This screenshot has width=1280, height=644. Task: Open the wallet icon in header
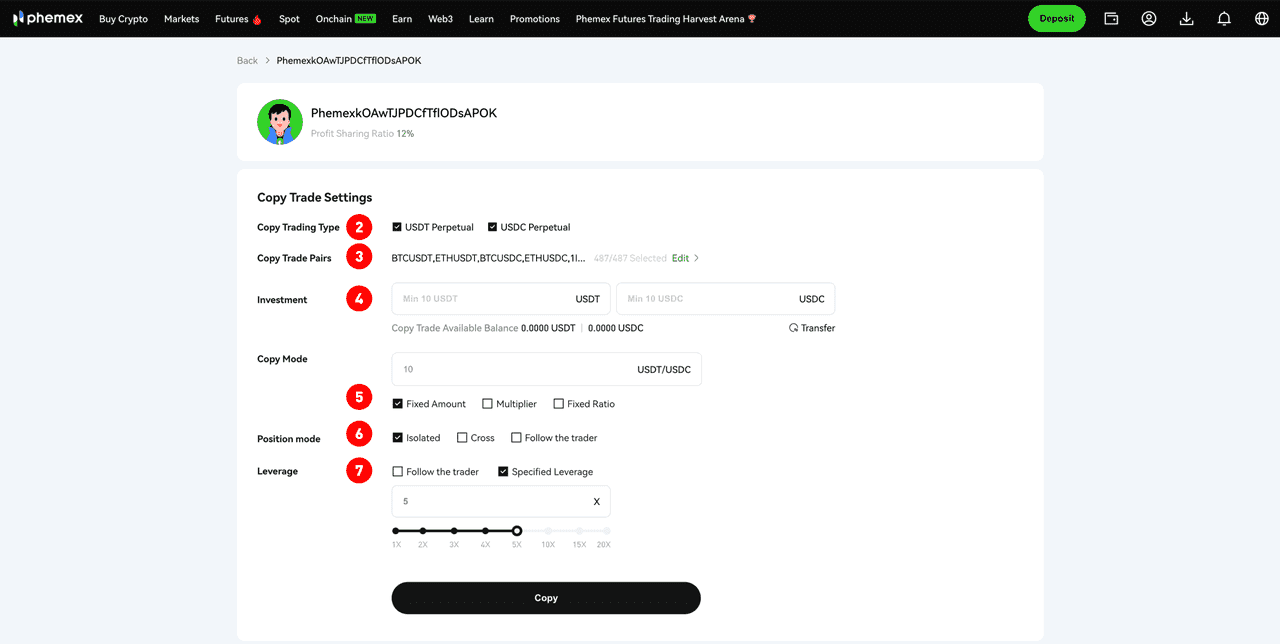pos(1111,19)
